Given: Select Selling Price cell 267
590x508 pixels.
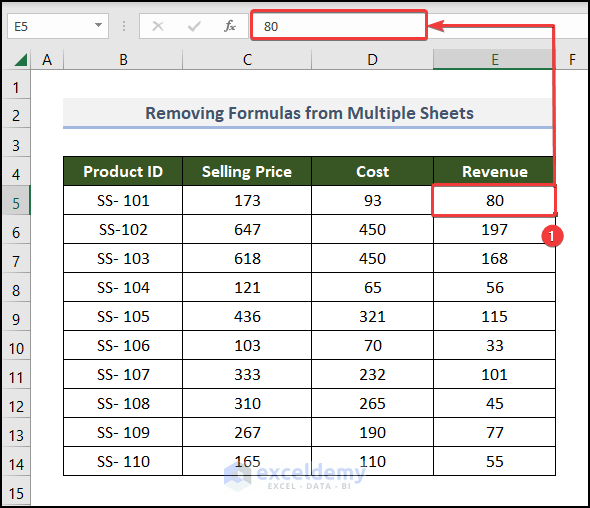Looking at the screenshot, I should click(x=247, y=432).
